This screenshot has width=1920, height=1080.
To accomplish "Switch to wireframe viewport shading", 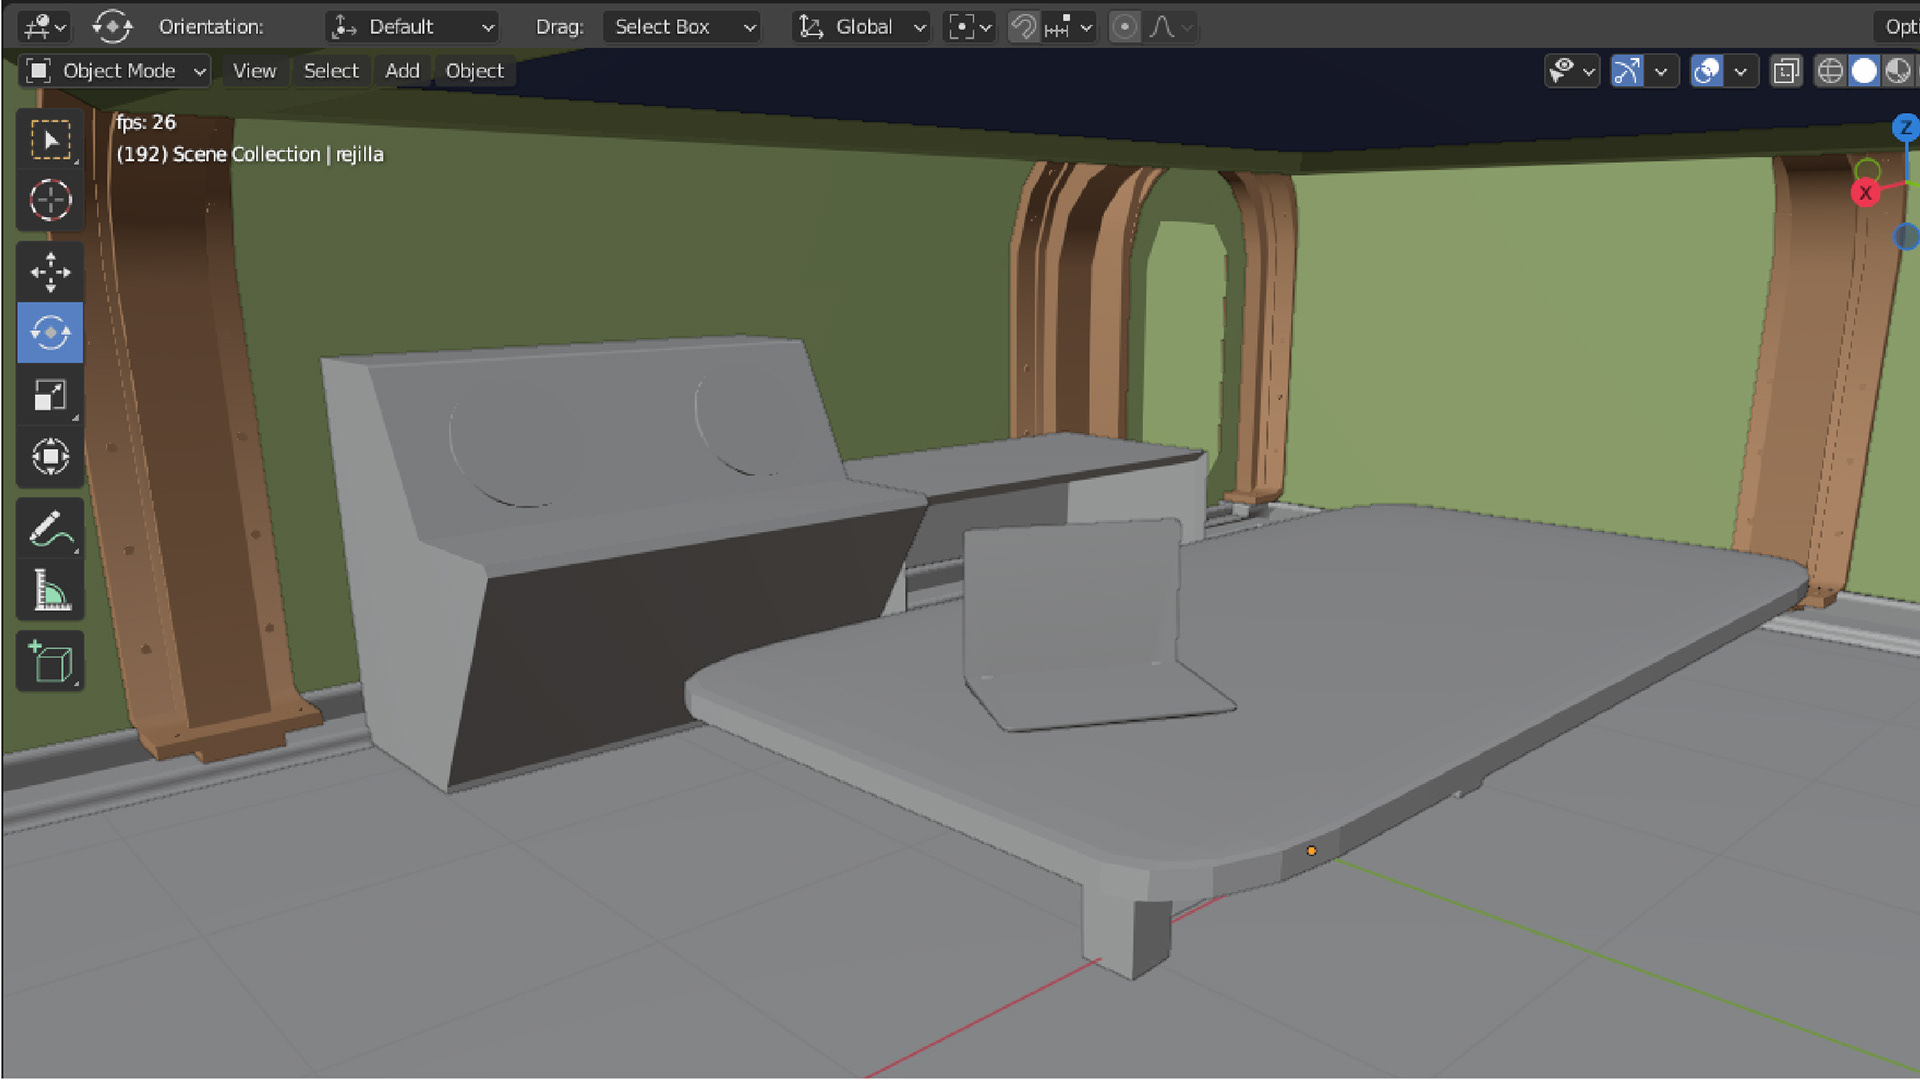I will coord(1829,71).
